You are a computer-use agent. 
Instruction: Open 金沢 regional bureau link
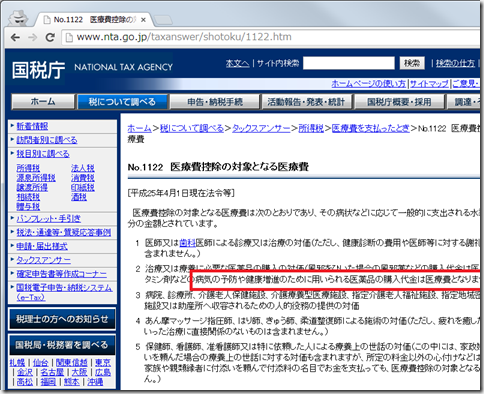pyautogui.click(x=25, y=372)
